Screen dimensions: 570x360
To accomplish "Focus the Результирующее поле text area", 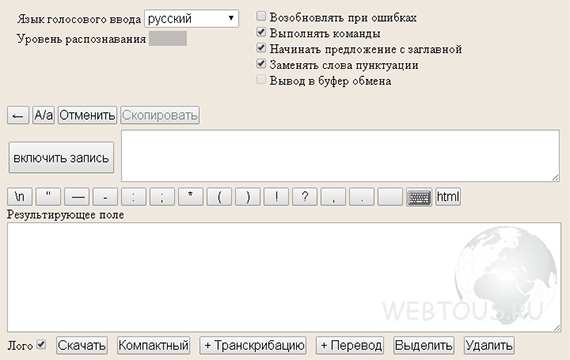I will [284, 277].
